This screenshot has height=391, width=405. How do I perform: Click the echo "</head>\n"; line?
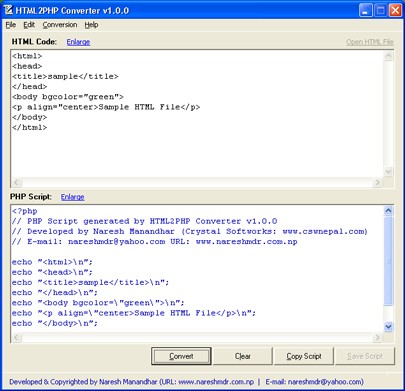[55, 293]
